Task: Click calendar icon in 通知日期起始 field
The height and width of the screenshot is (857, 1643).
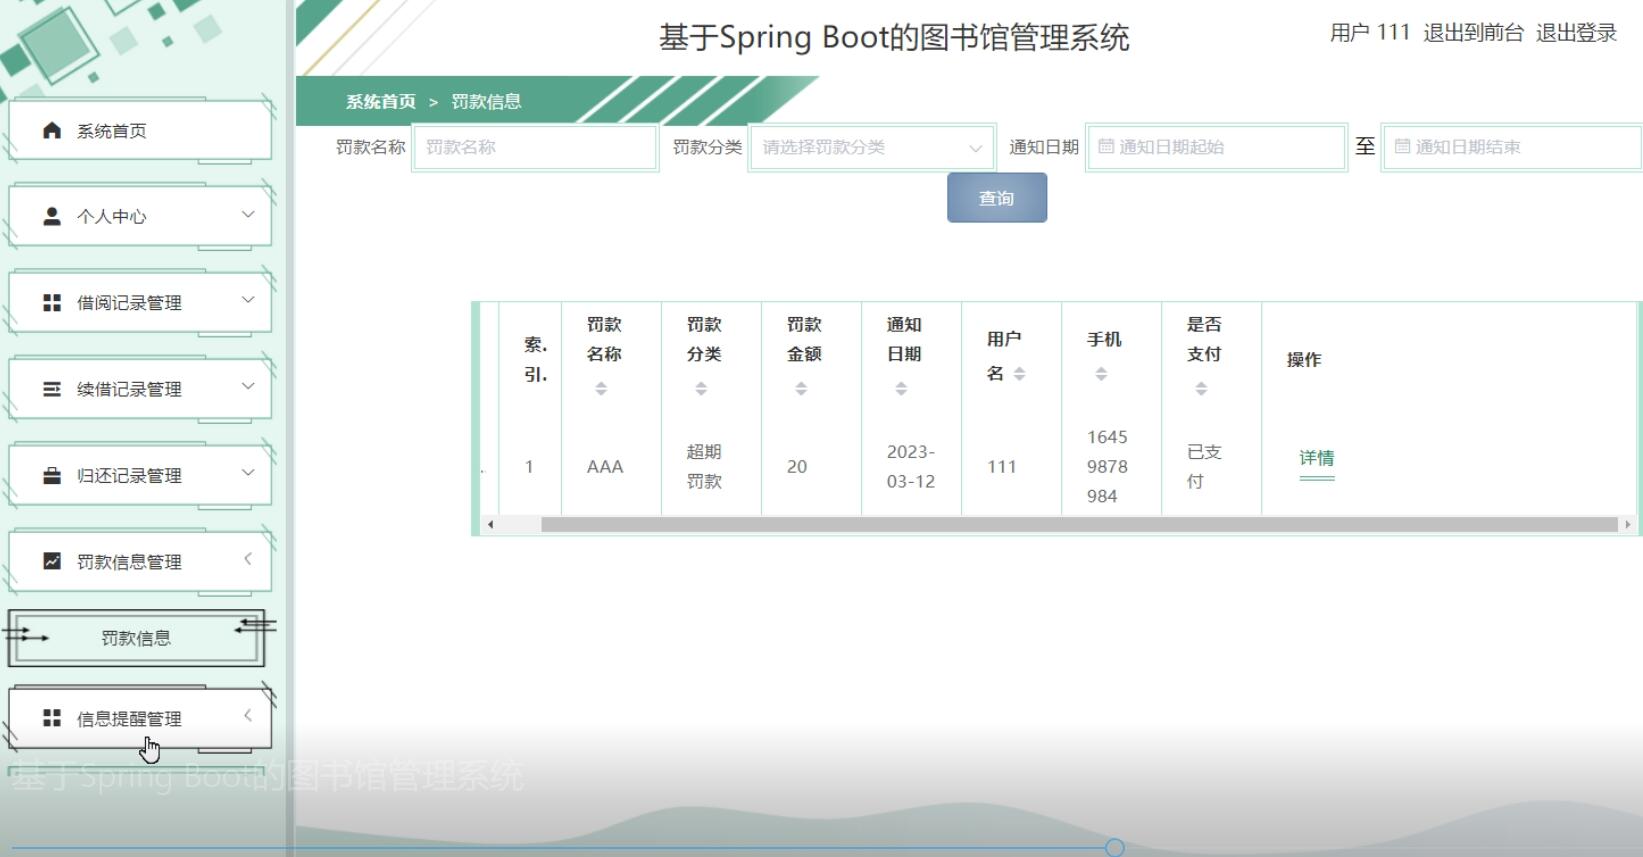Action: [x=1106, y=146]
